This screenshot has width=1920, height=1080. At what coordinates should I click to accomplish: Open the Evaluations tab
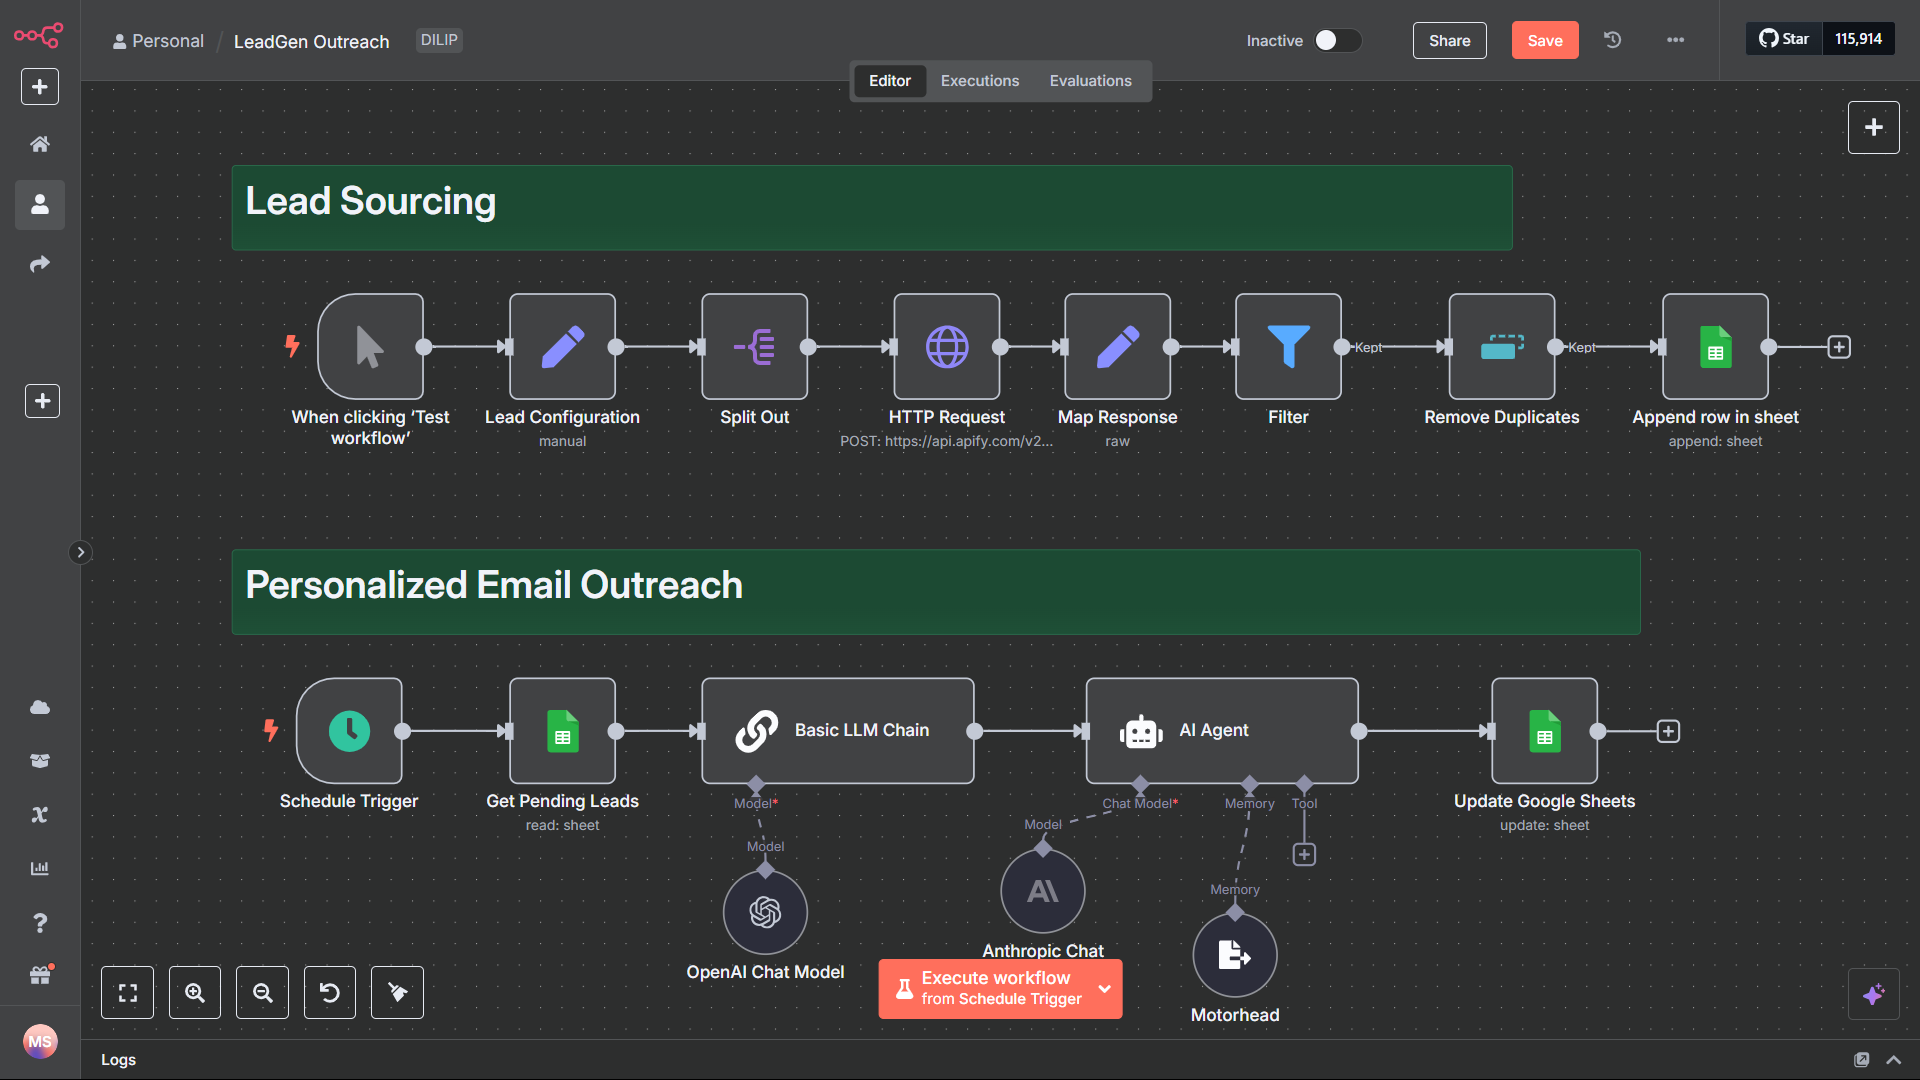pos(1090,80)
